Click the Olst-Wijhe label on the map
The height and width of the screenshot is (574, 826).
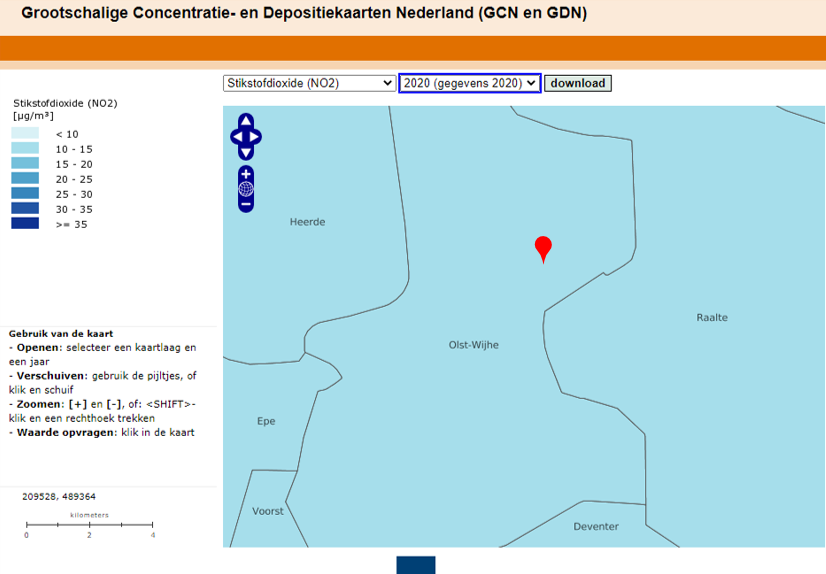474,345
